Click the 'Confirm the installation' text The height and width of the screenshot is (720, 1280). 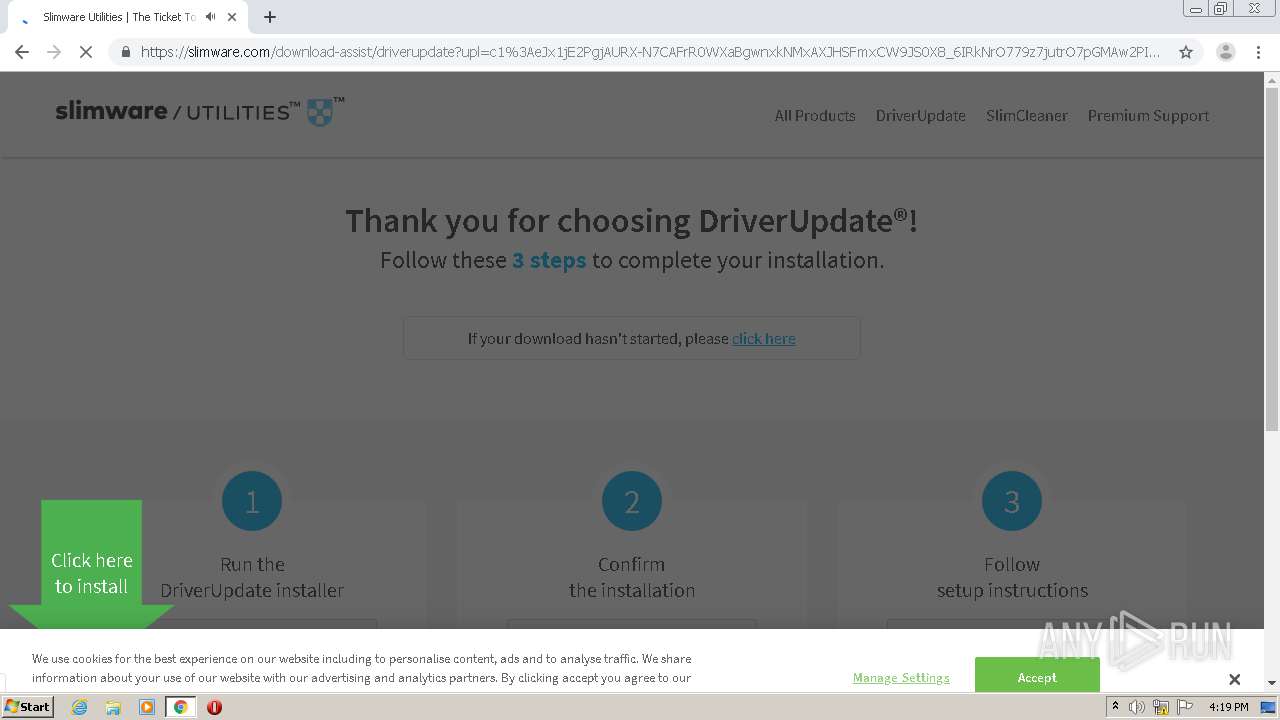[x=632, y=577]
